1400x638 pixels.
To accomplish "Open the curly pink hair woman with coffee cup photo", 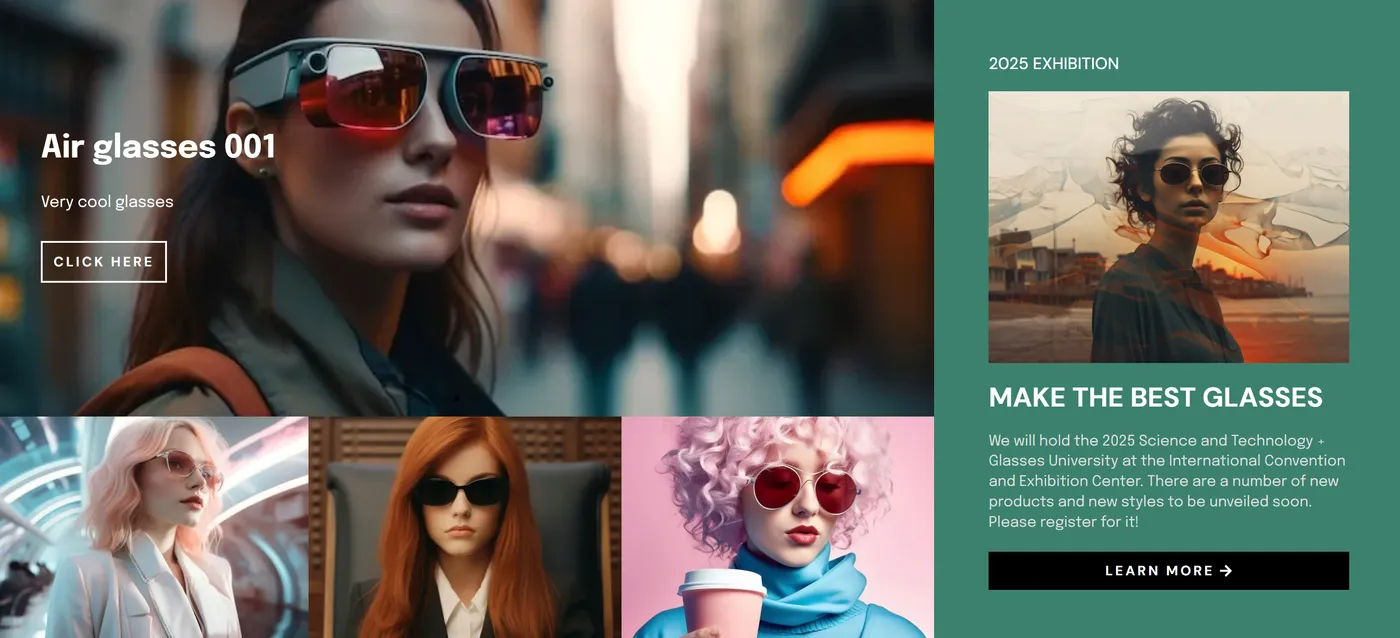I will (x=778, y=527).
